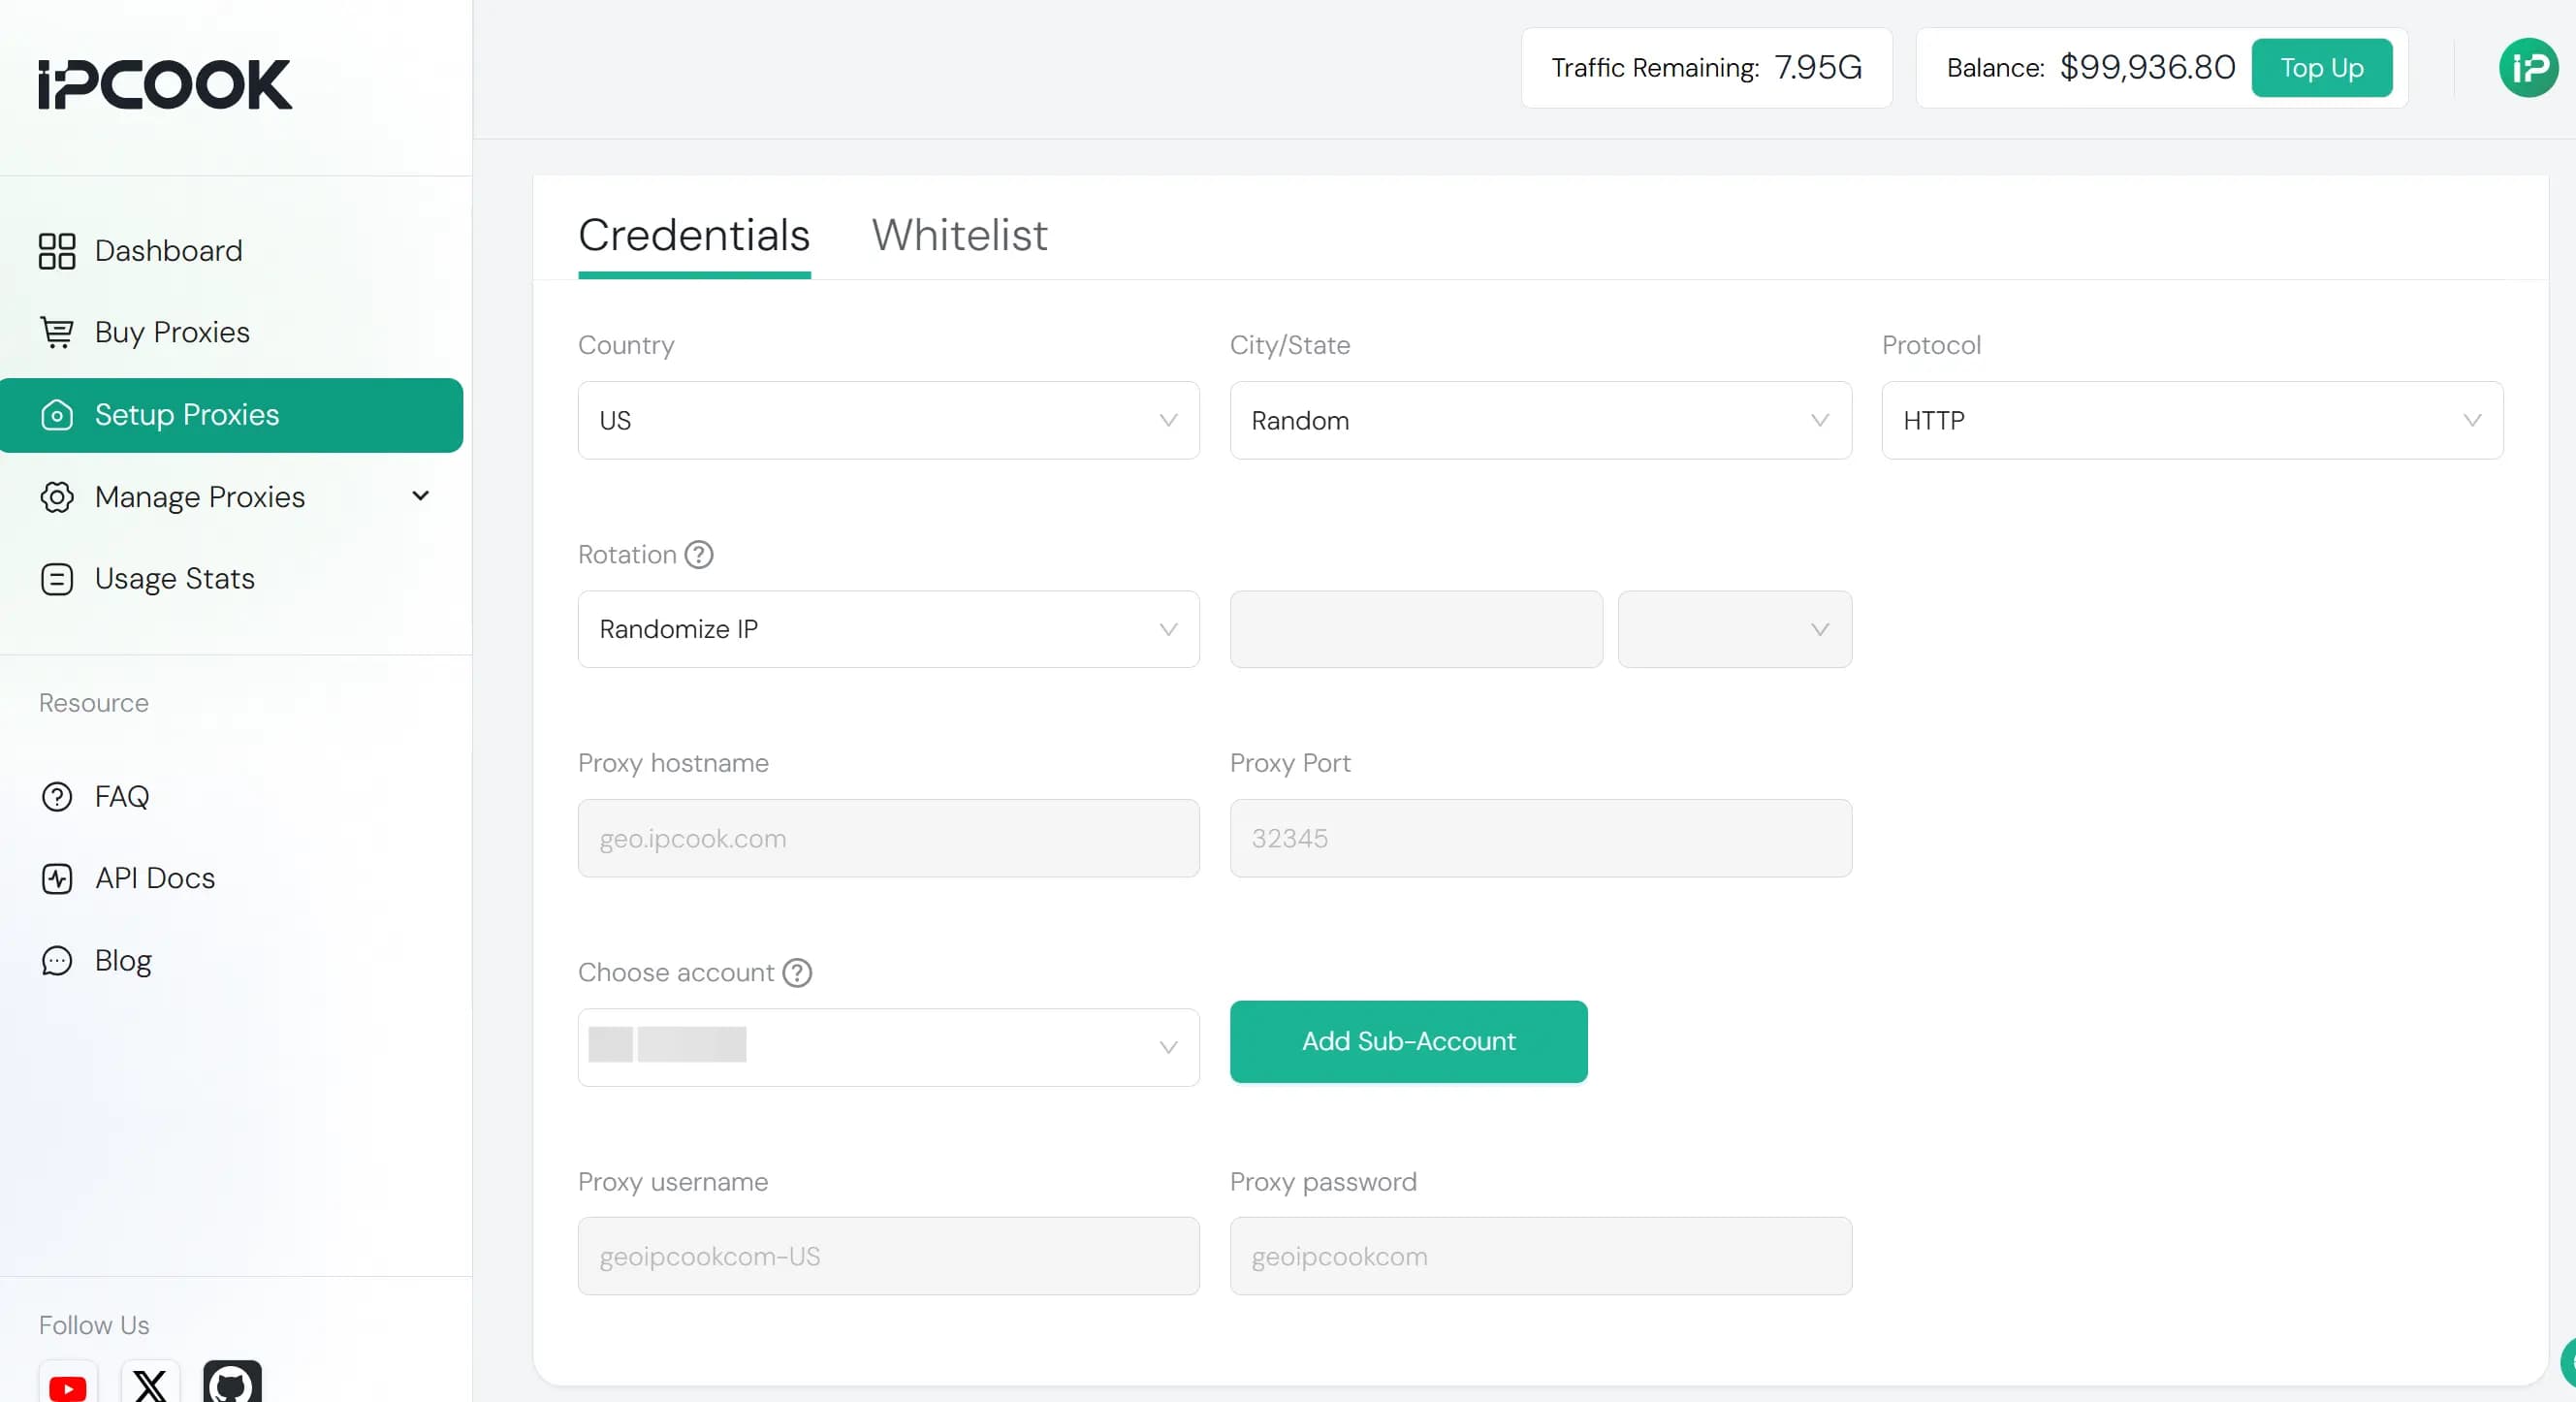
Task: Select Buy Proxies in the sidebar
Action: coord(171,333)
